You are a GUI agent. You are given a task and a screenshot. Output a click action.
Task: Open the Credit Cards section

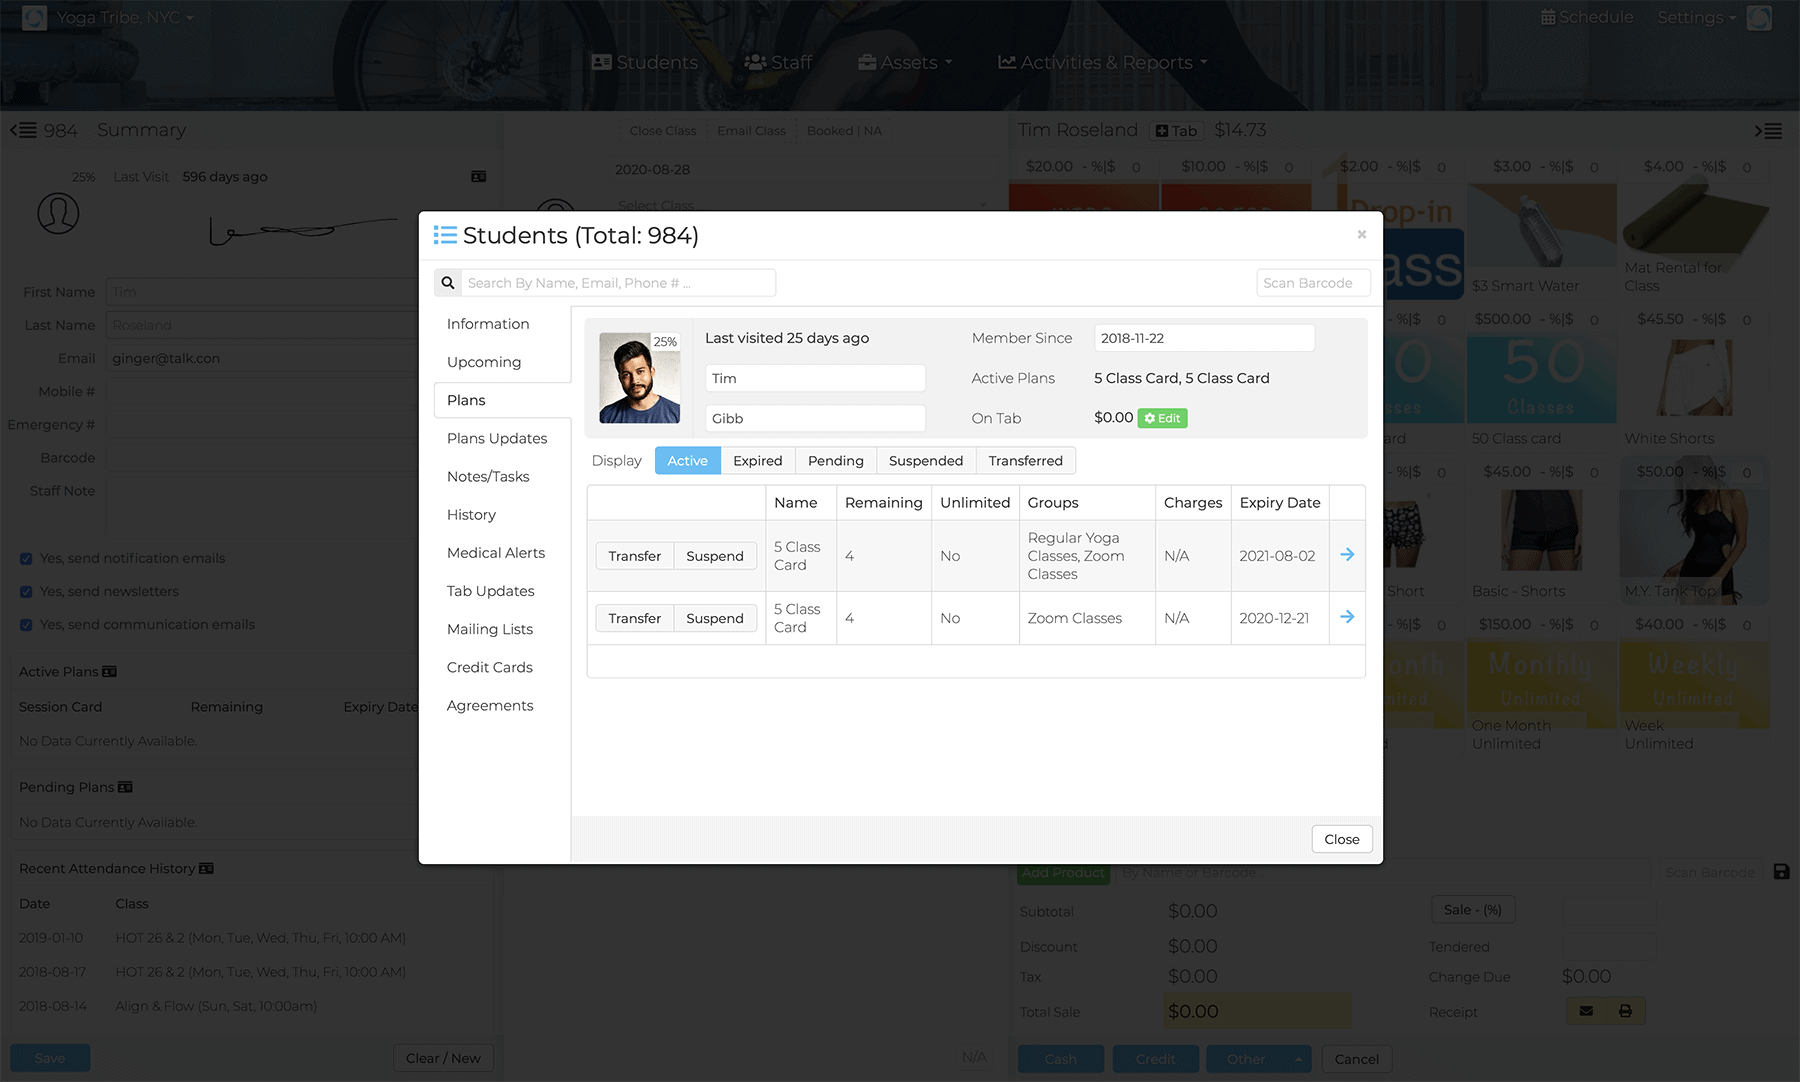490,667
